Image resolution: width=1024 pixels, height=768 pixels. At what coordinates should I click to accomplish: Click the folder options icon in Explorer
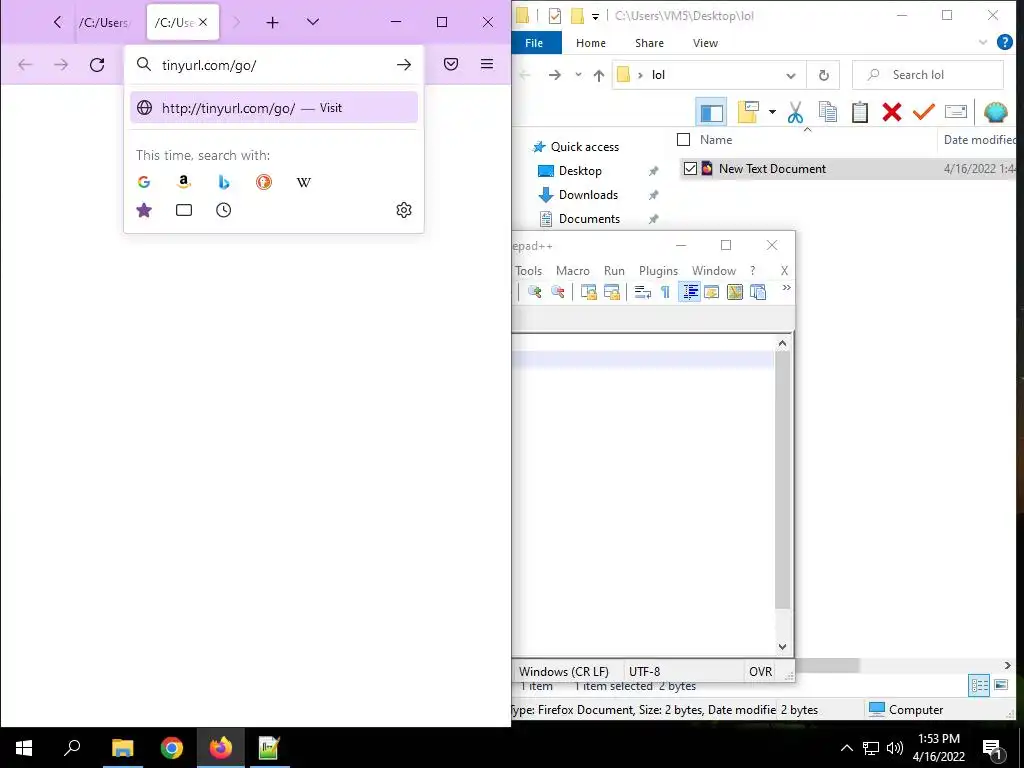coord(748,112)
